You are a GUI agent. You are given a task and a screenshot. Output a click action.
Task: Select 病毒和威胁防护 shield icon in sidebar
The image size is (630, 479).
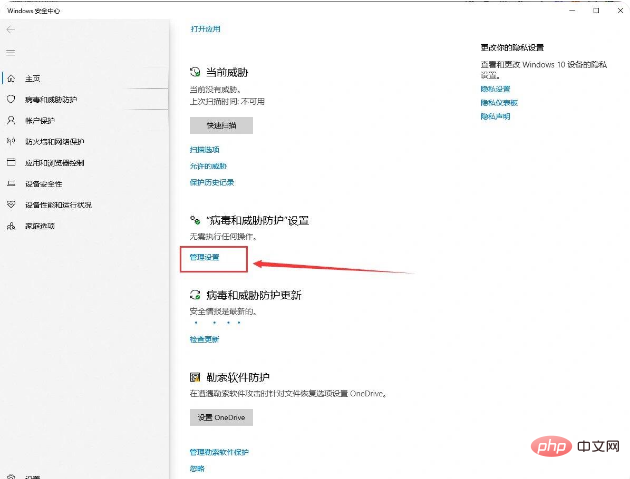pyautogui.click(x=11, y=99)
